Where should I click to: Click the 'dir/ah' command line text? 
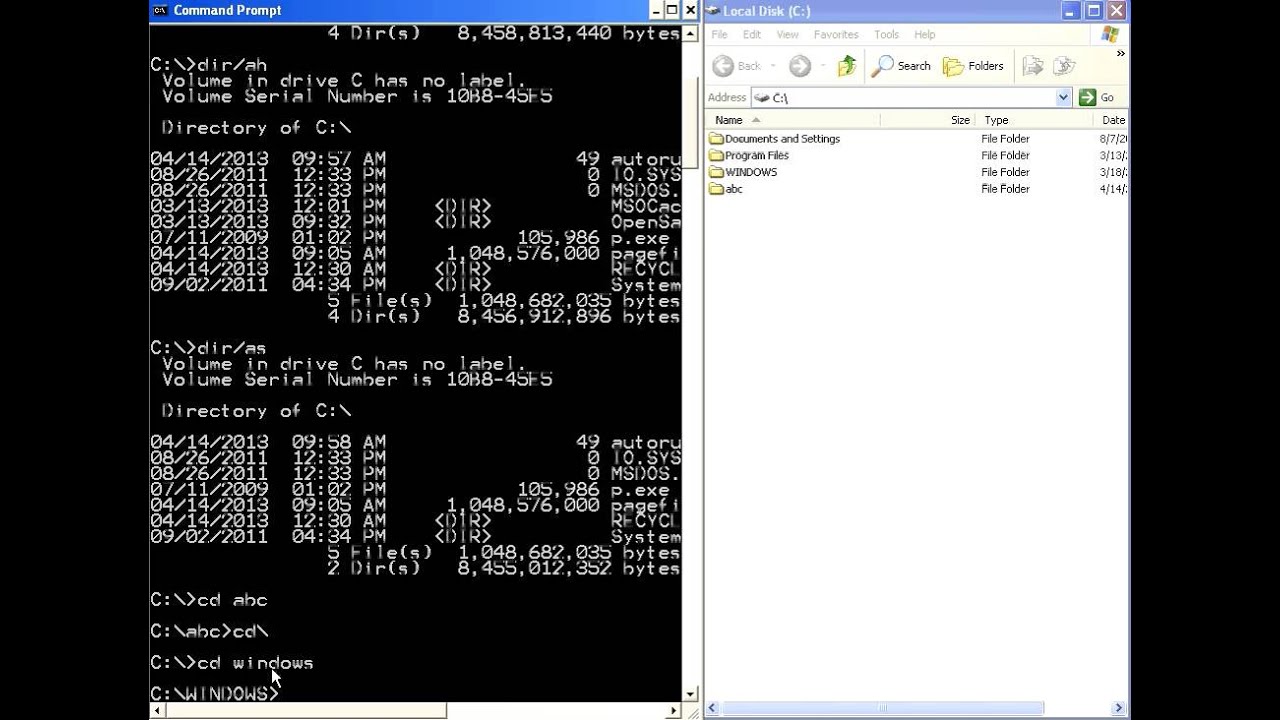click(x=232, y=65)
